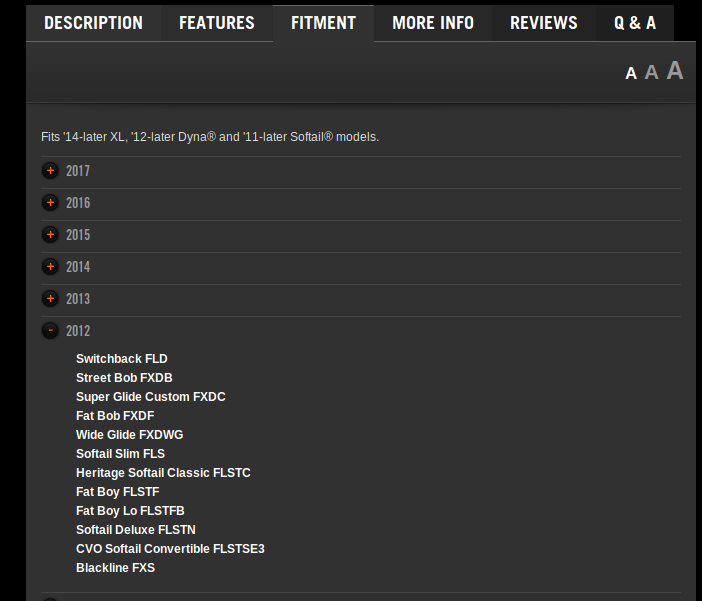Screen dimensions: 702x601
Task: Select the largest text size A
Action: pos(675,70)
